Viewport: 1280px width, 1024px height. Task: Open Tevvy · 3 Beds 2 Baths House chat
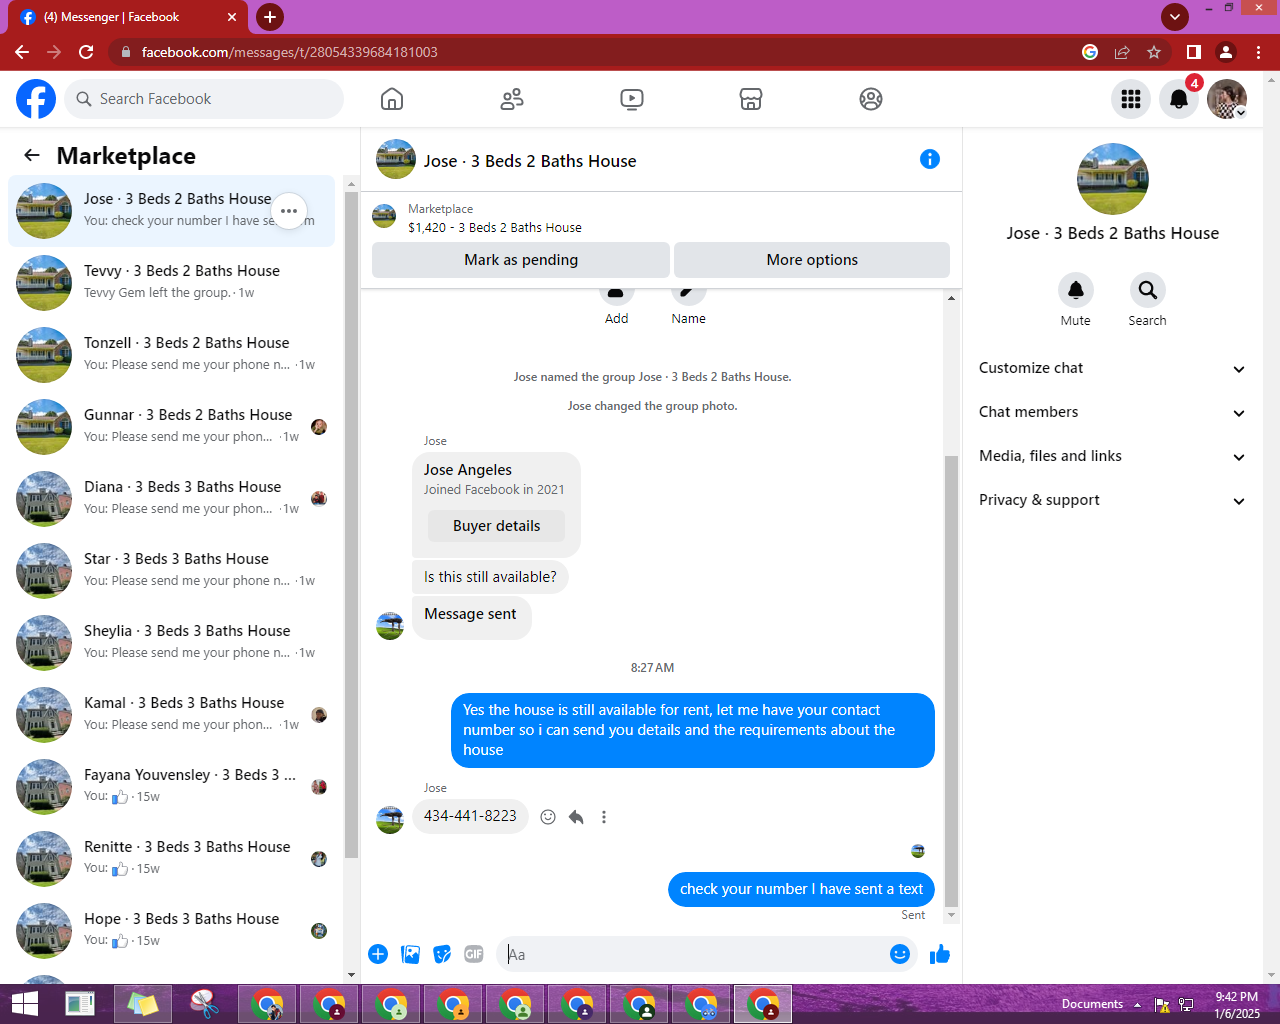(172, 283)
